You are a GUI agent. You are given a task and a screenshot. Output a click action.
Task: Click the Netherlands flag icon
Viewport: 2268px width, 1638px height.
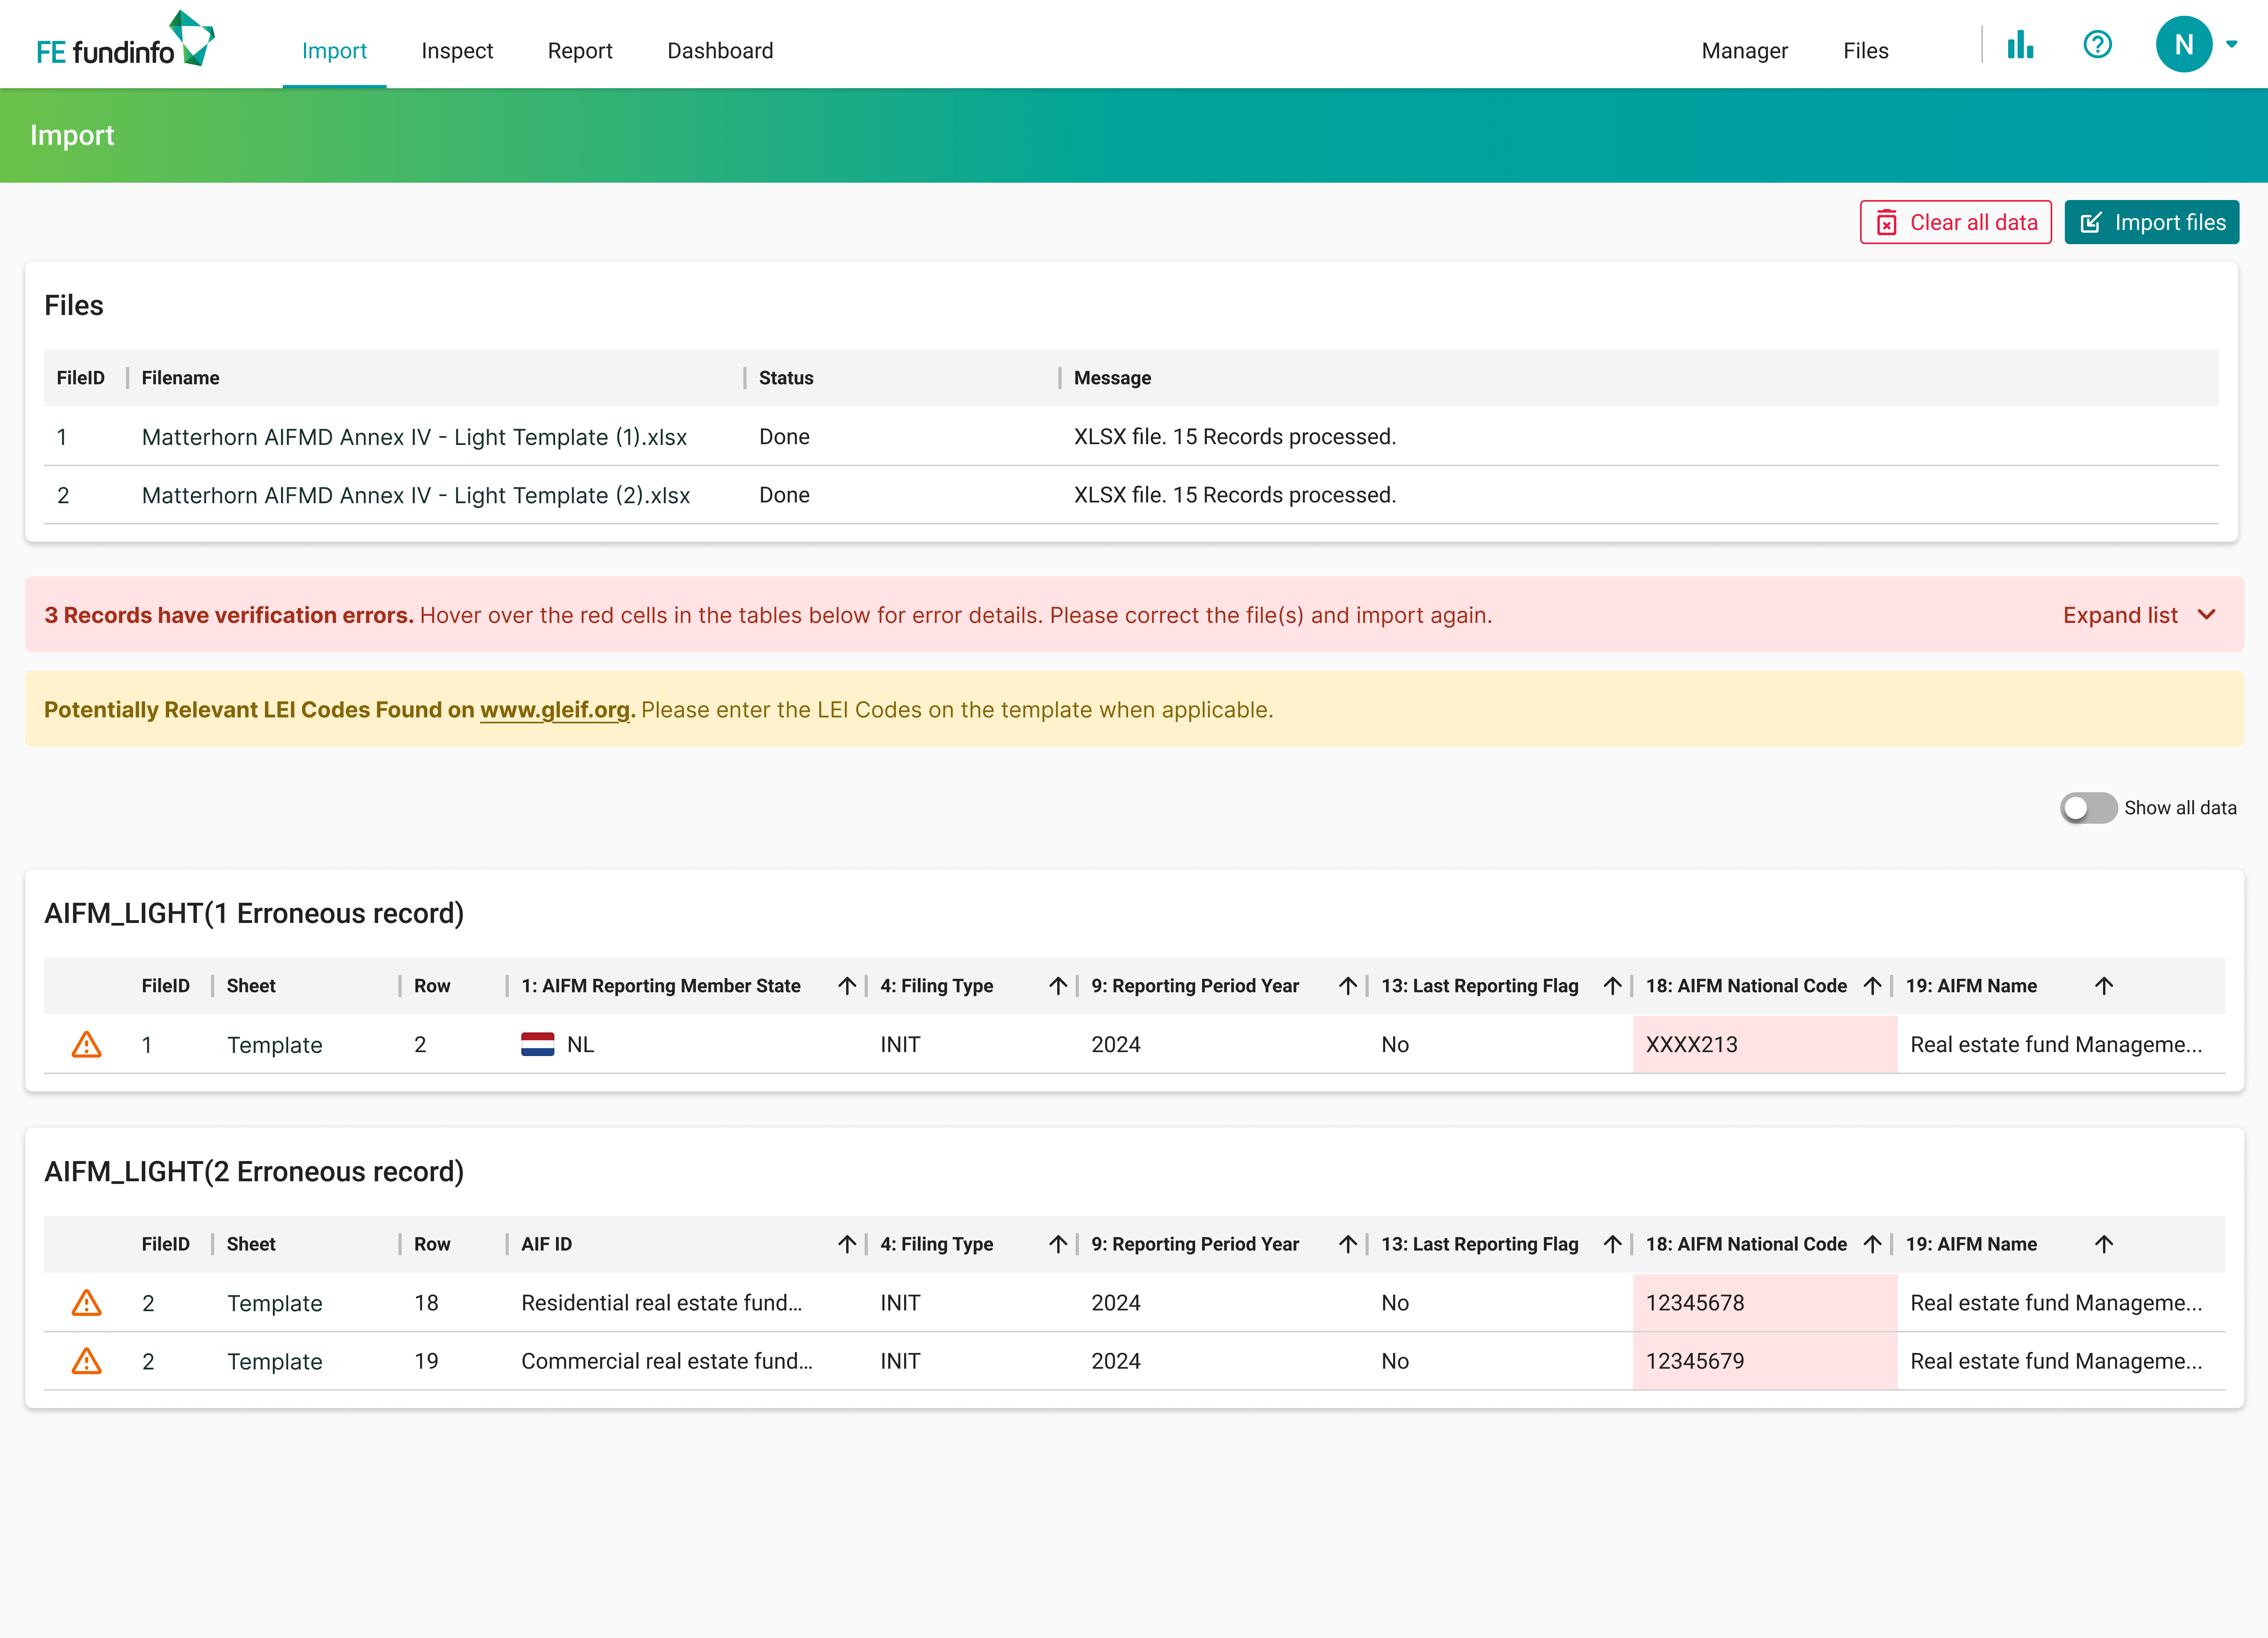538,1044
